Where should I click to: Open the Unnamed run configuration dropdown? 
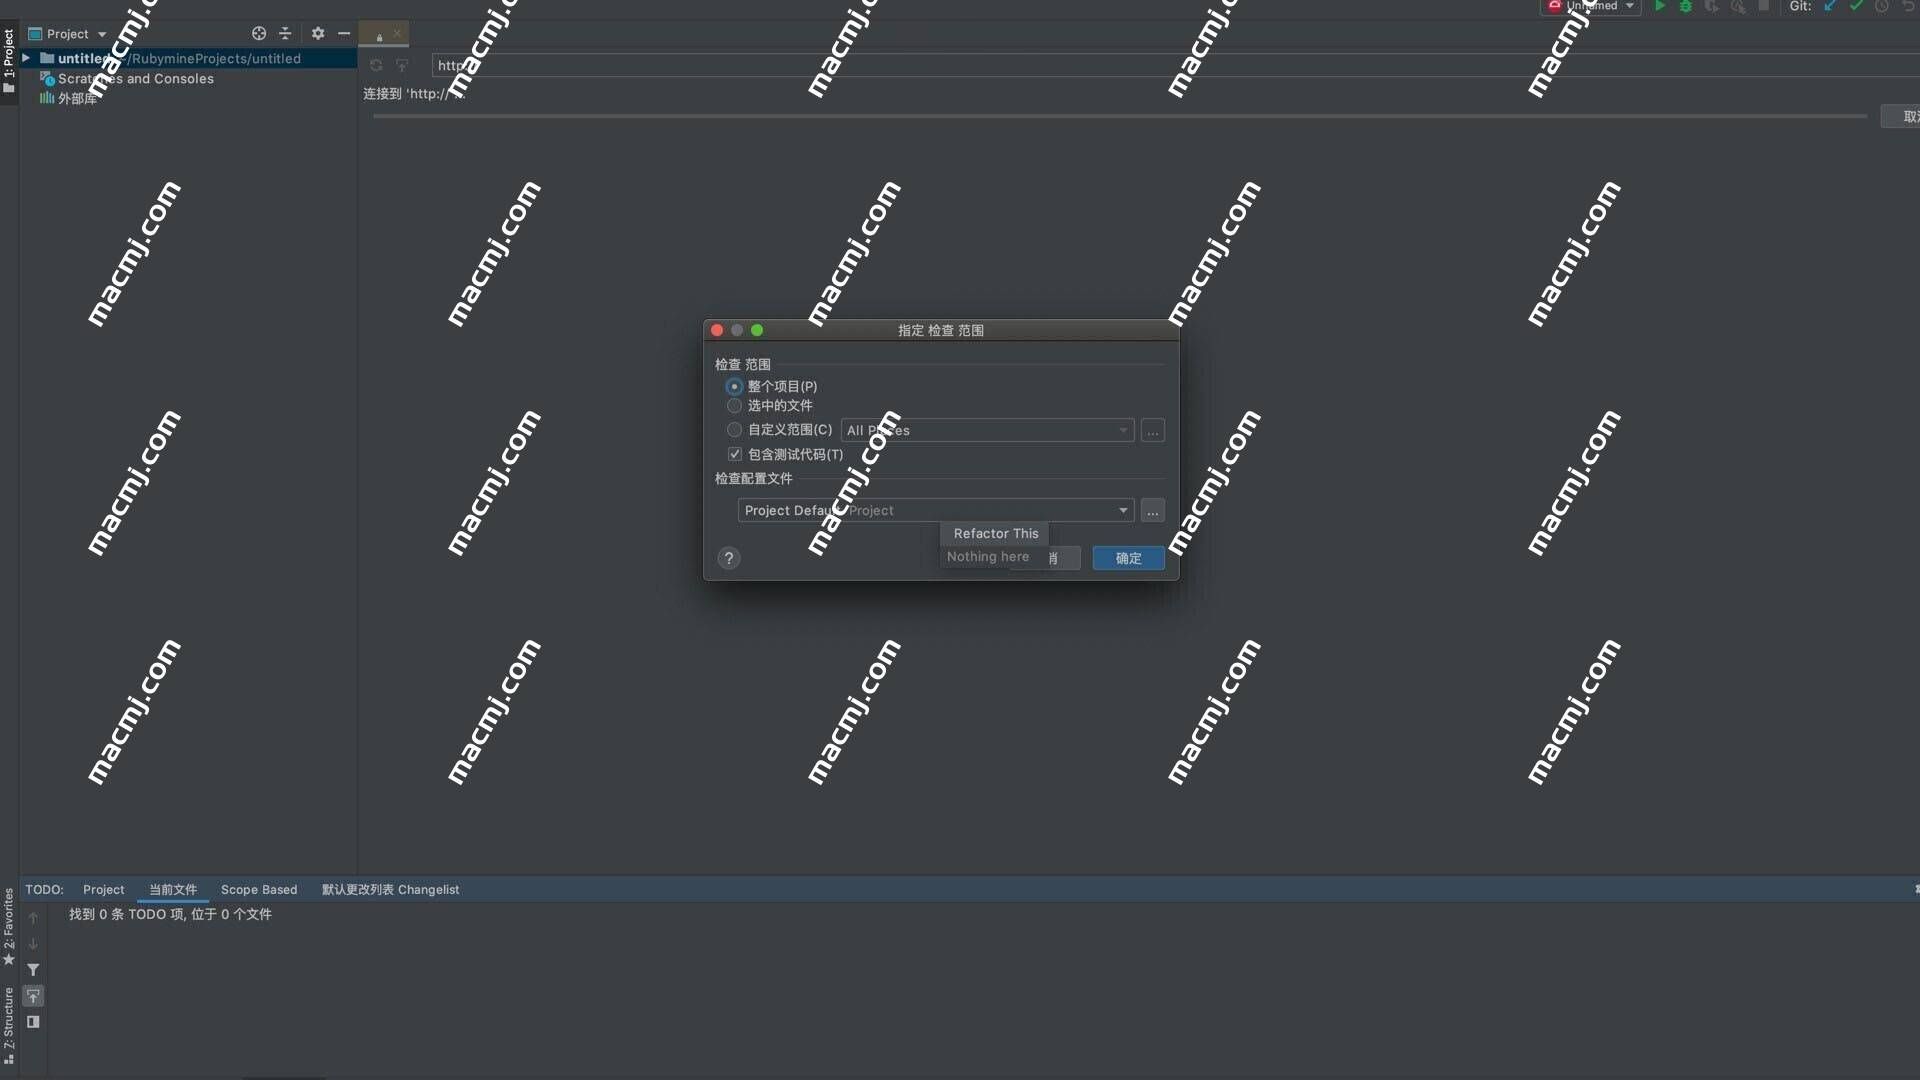[1593, 6]
